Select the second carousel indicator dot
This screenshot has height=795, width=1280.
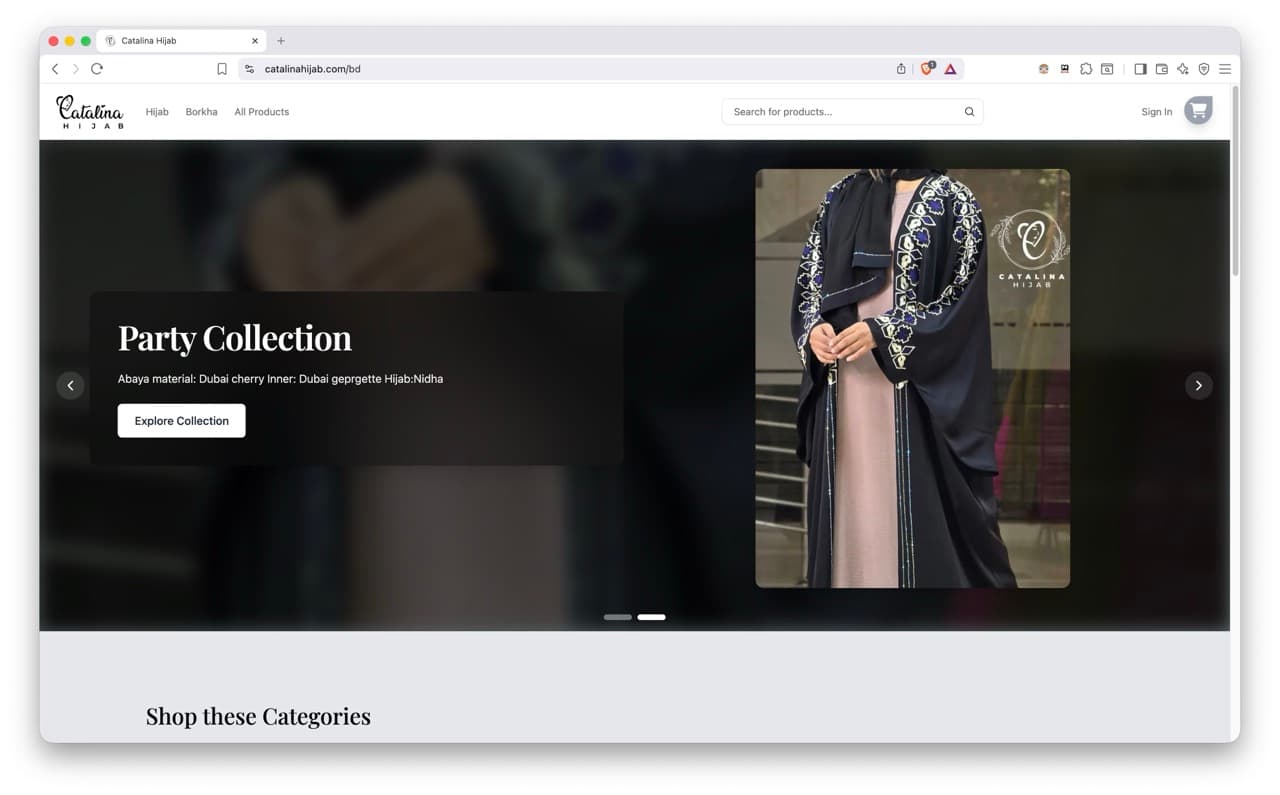click(651, 617)
